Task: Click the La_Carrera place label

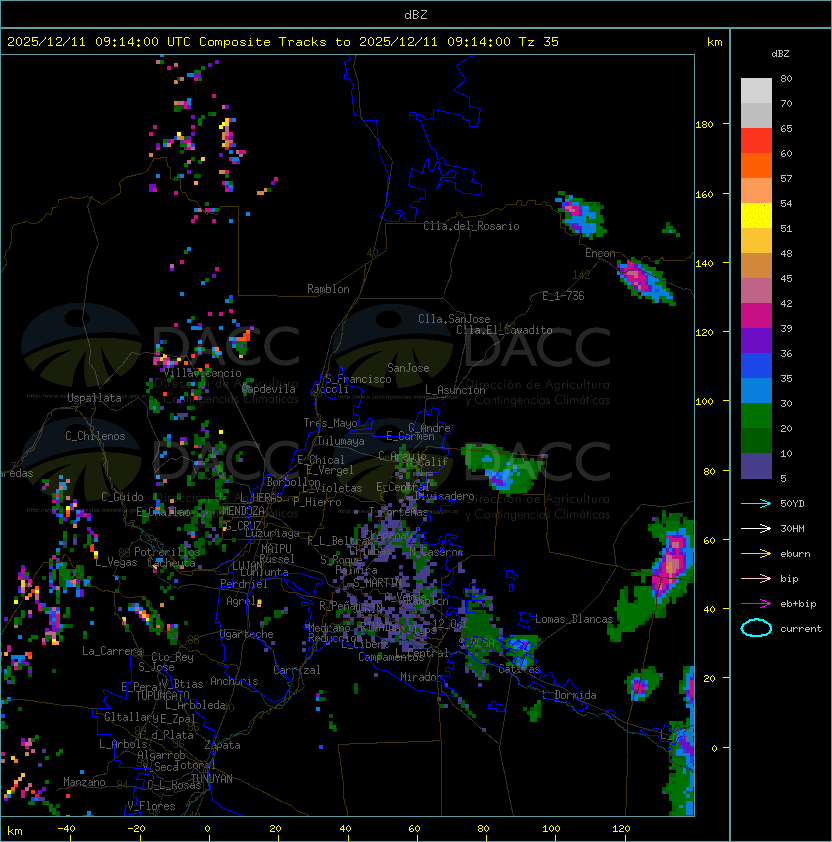Action: click(112, 651)
